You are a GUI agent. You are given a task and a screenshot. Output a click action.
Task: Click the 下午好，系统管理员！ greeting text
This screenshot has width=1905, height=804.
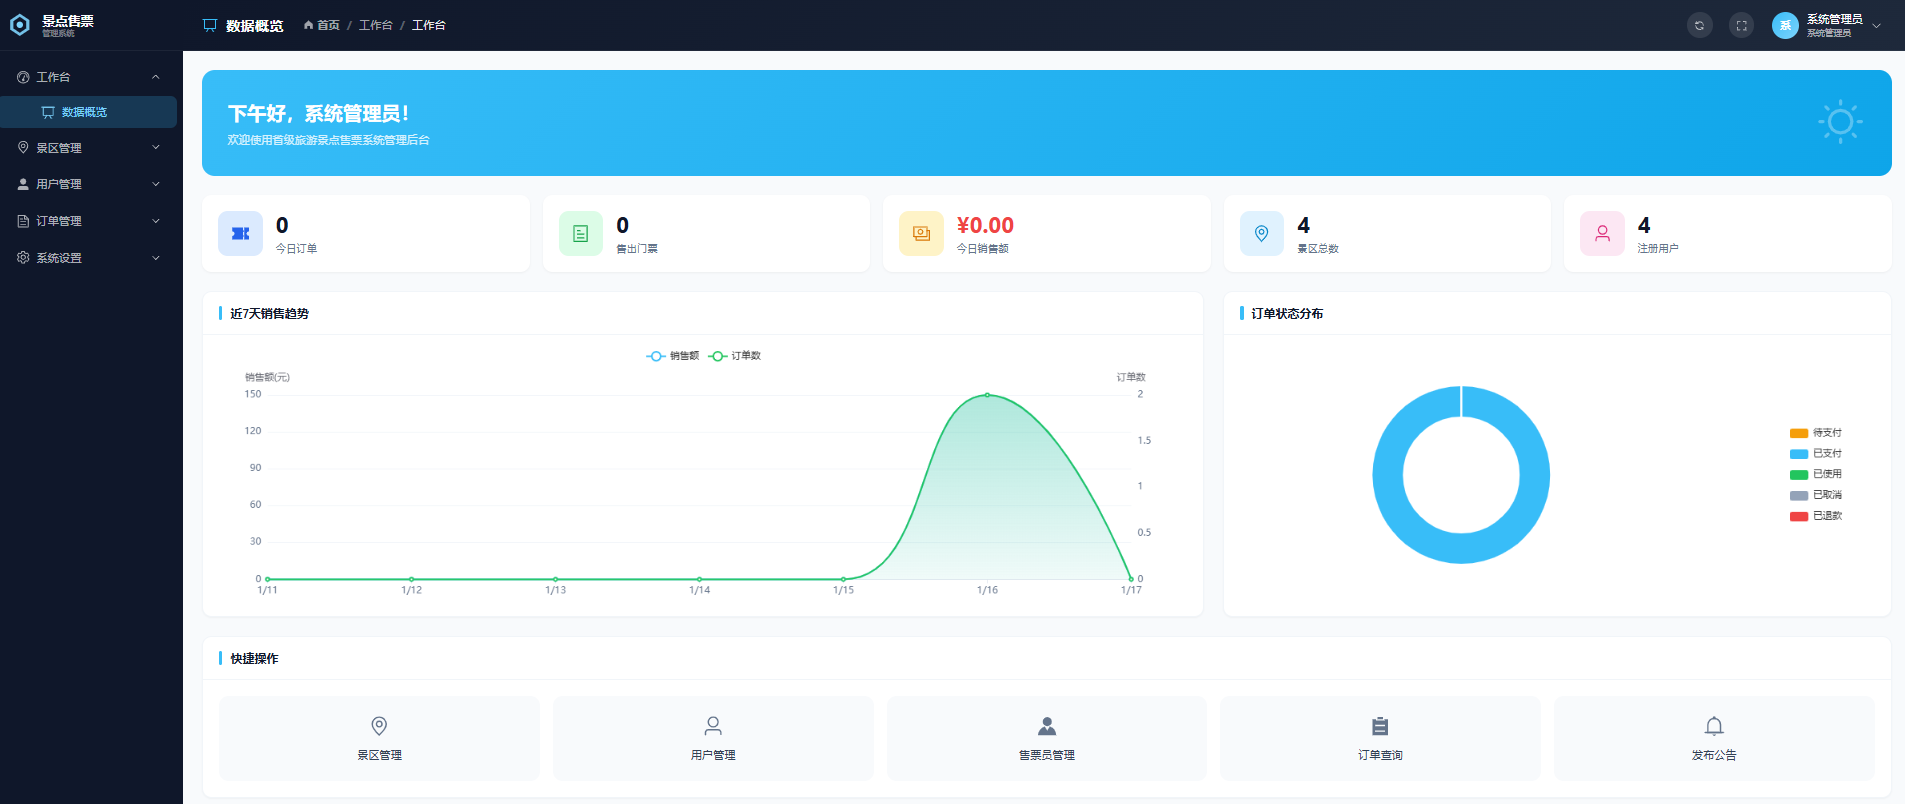318,114
